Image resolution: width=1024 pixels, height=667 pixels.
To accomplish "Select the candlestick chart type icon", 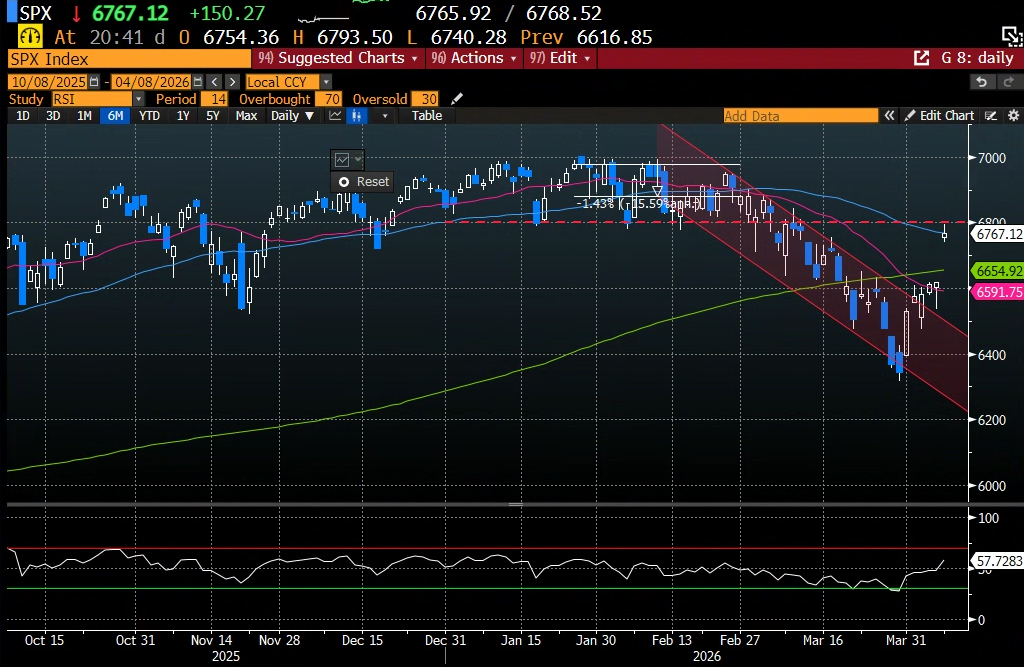I will 355,116.
